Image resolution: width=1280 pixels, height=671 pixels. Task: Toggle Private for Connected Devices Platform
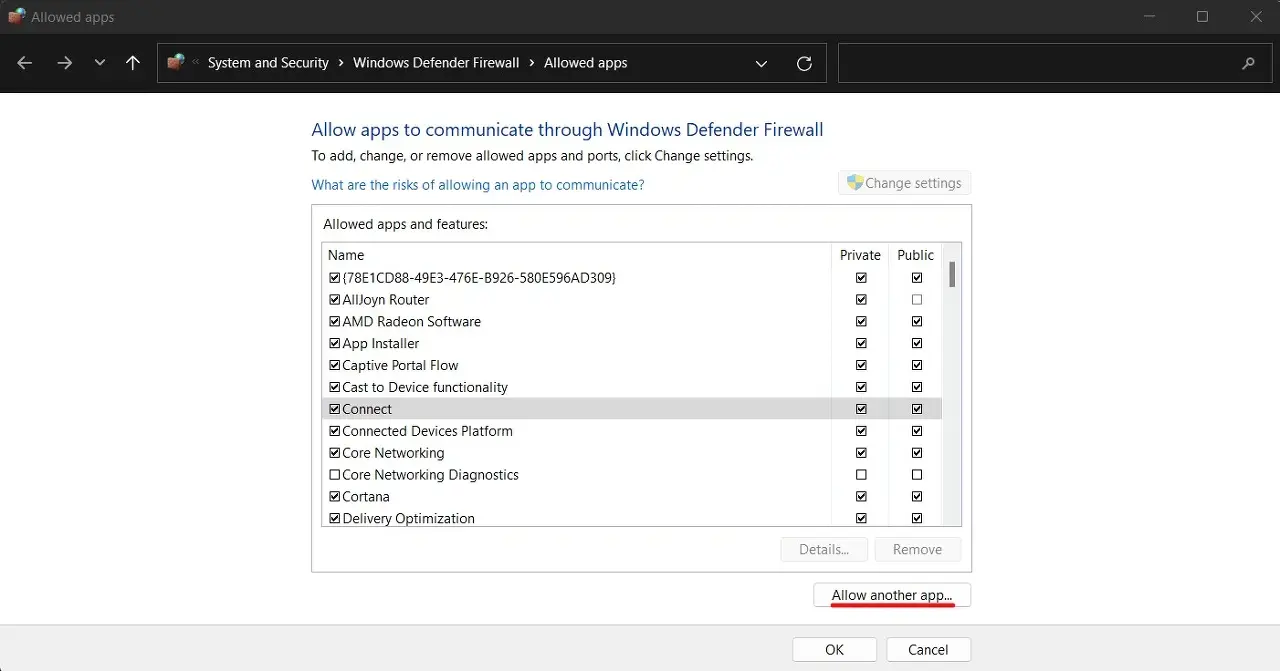click(x=861, y=431)
